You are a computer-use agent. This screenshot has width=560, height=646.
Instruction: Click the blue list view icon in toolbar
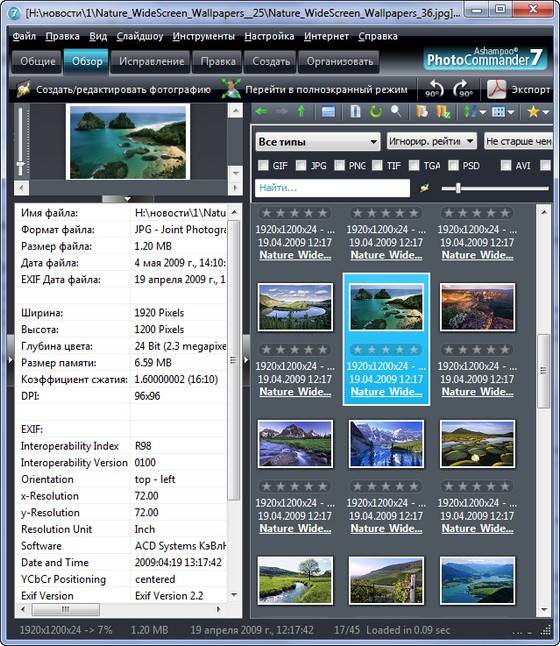click(x=328, y=112)
